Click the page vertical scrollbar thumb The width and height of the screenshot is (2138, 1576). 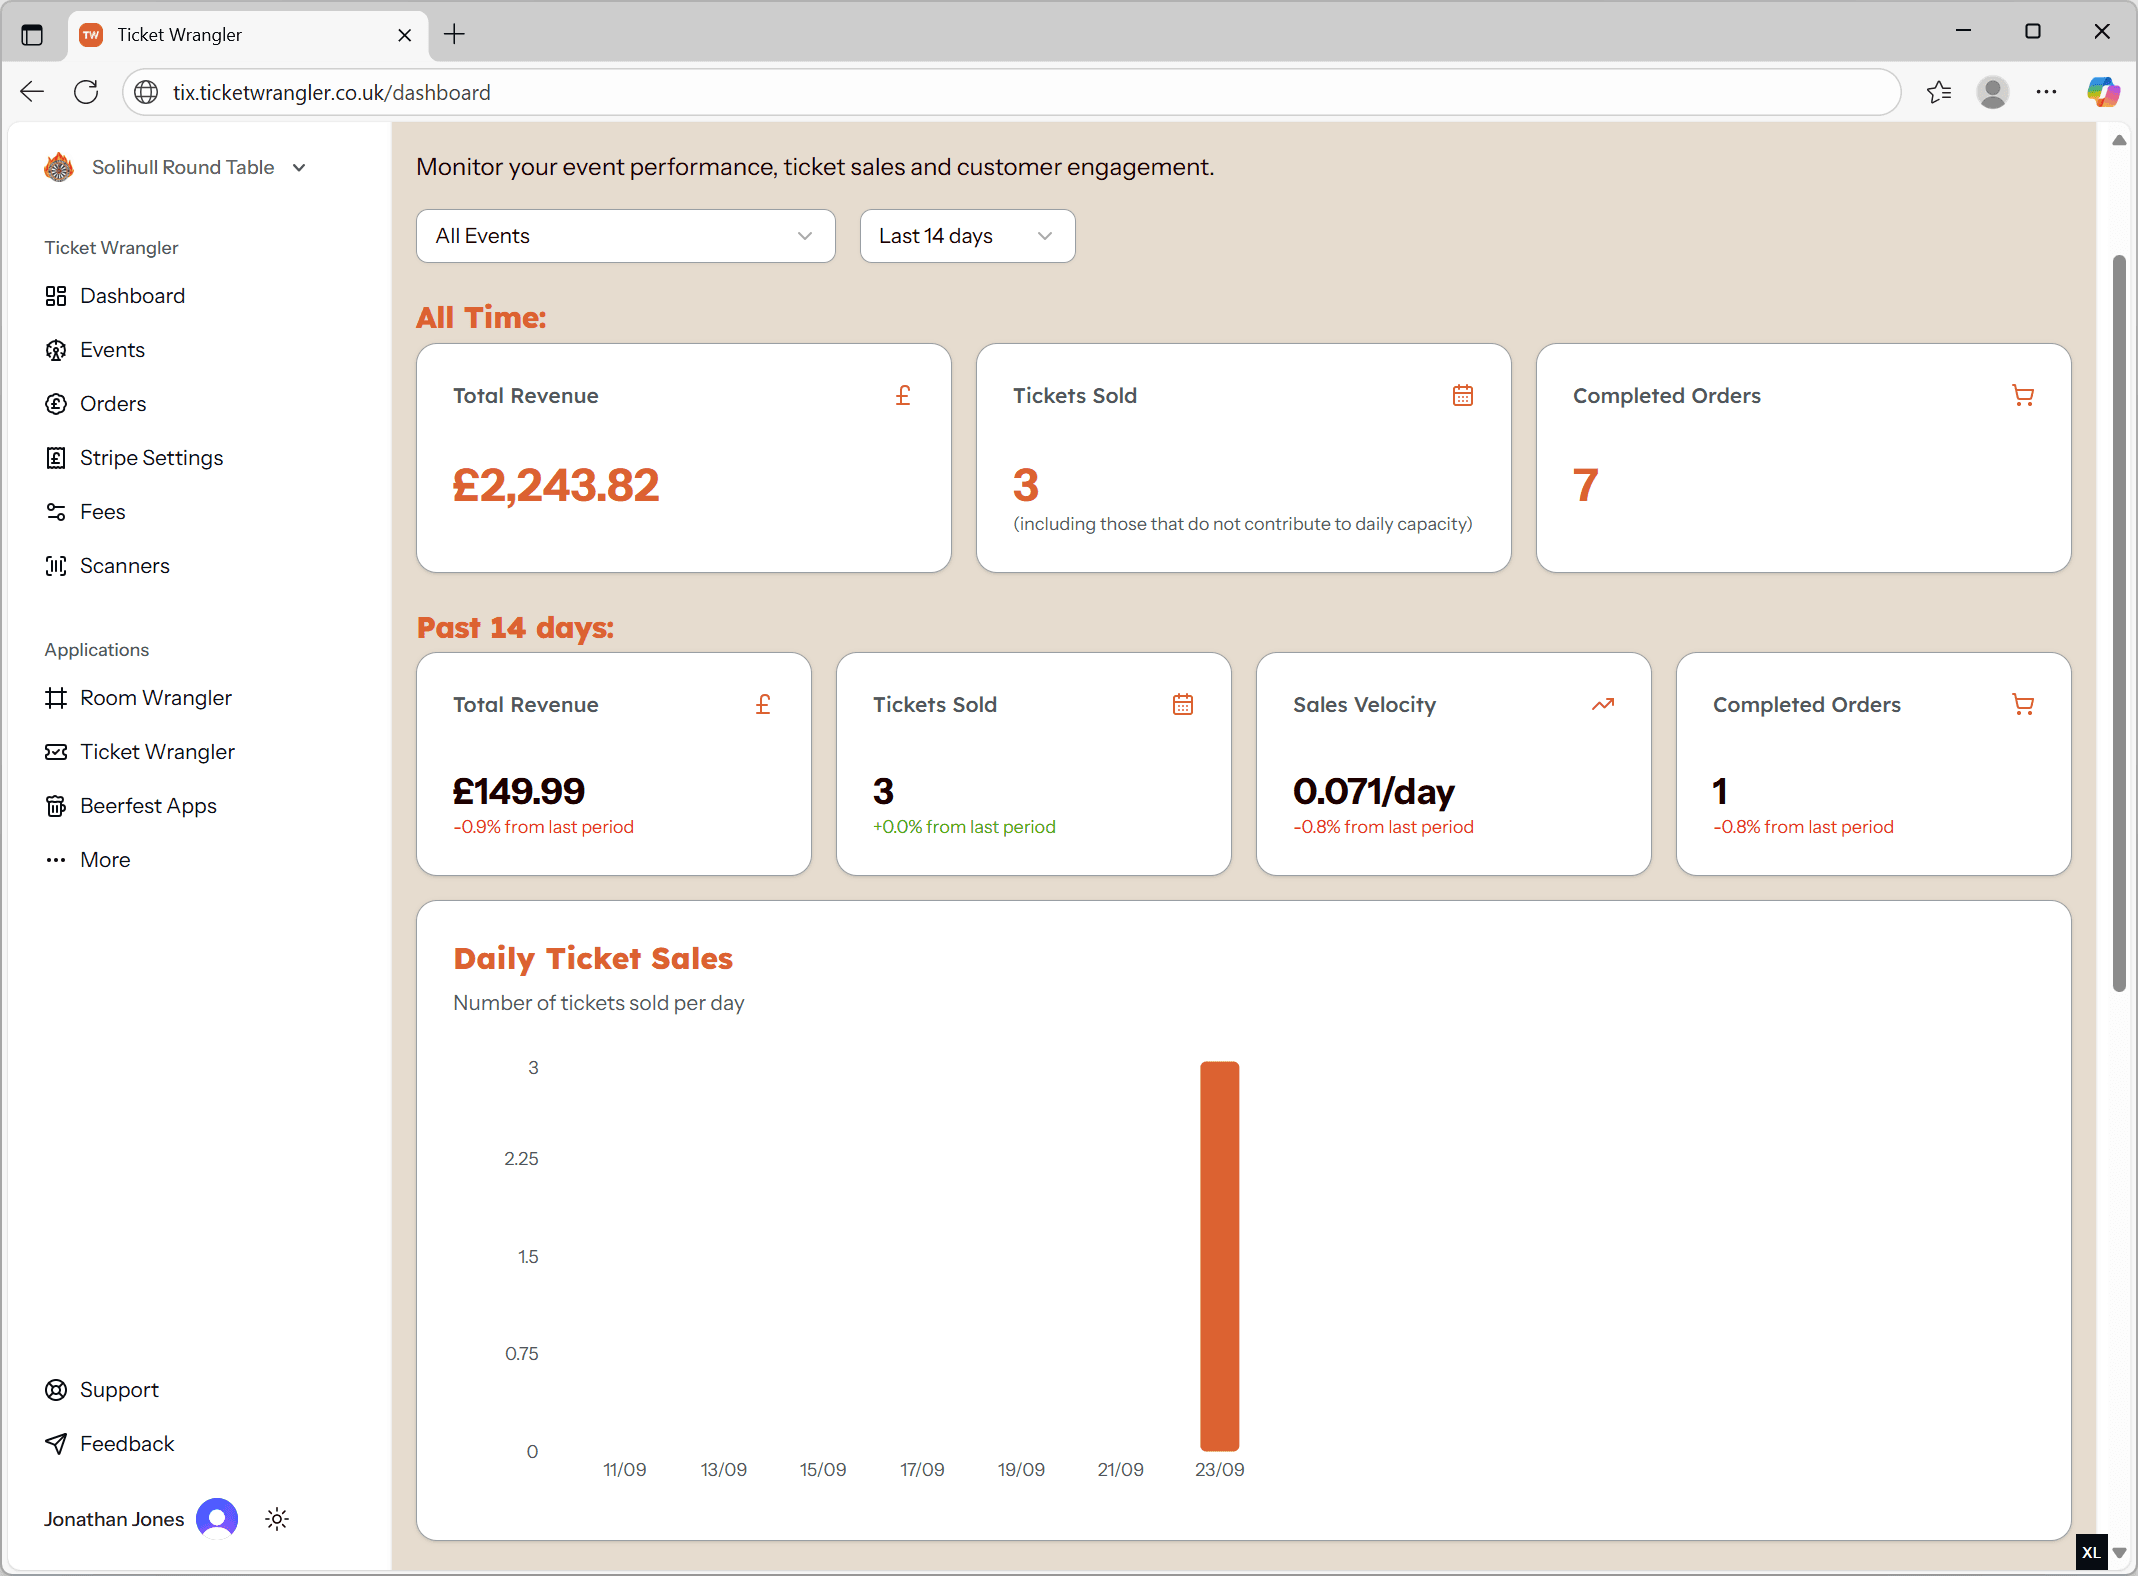click(2118, 620)
